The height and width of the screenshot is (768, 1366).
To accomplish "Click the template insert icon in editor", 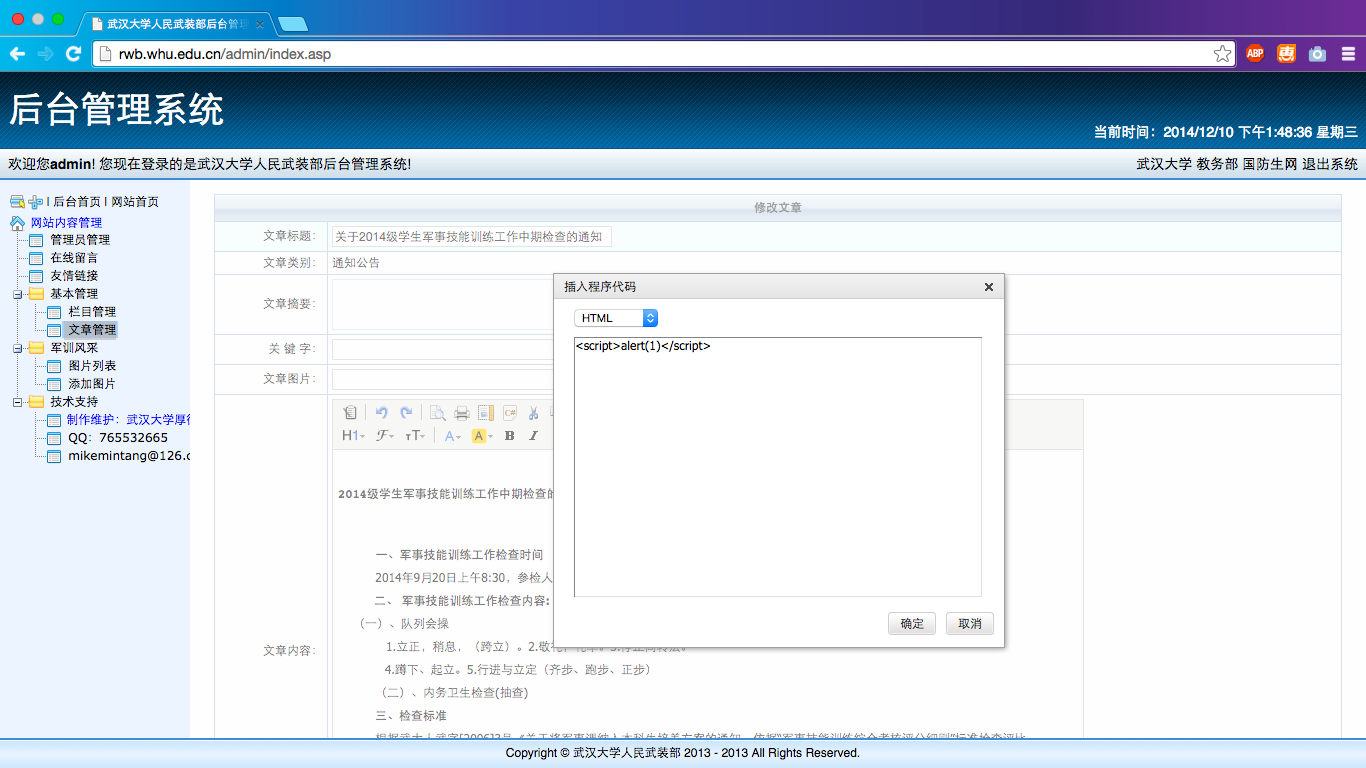I will (x=485, y=412).
